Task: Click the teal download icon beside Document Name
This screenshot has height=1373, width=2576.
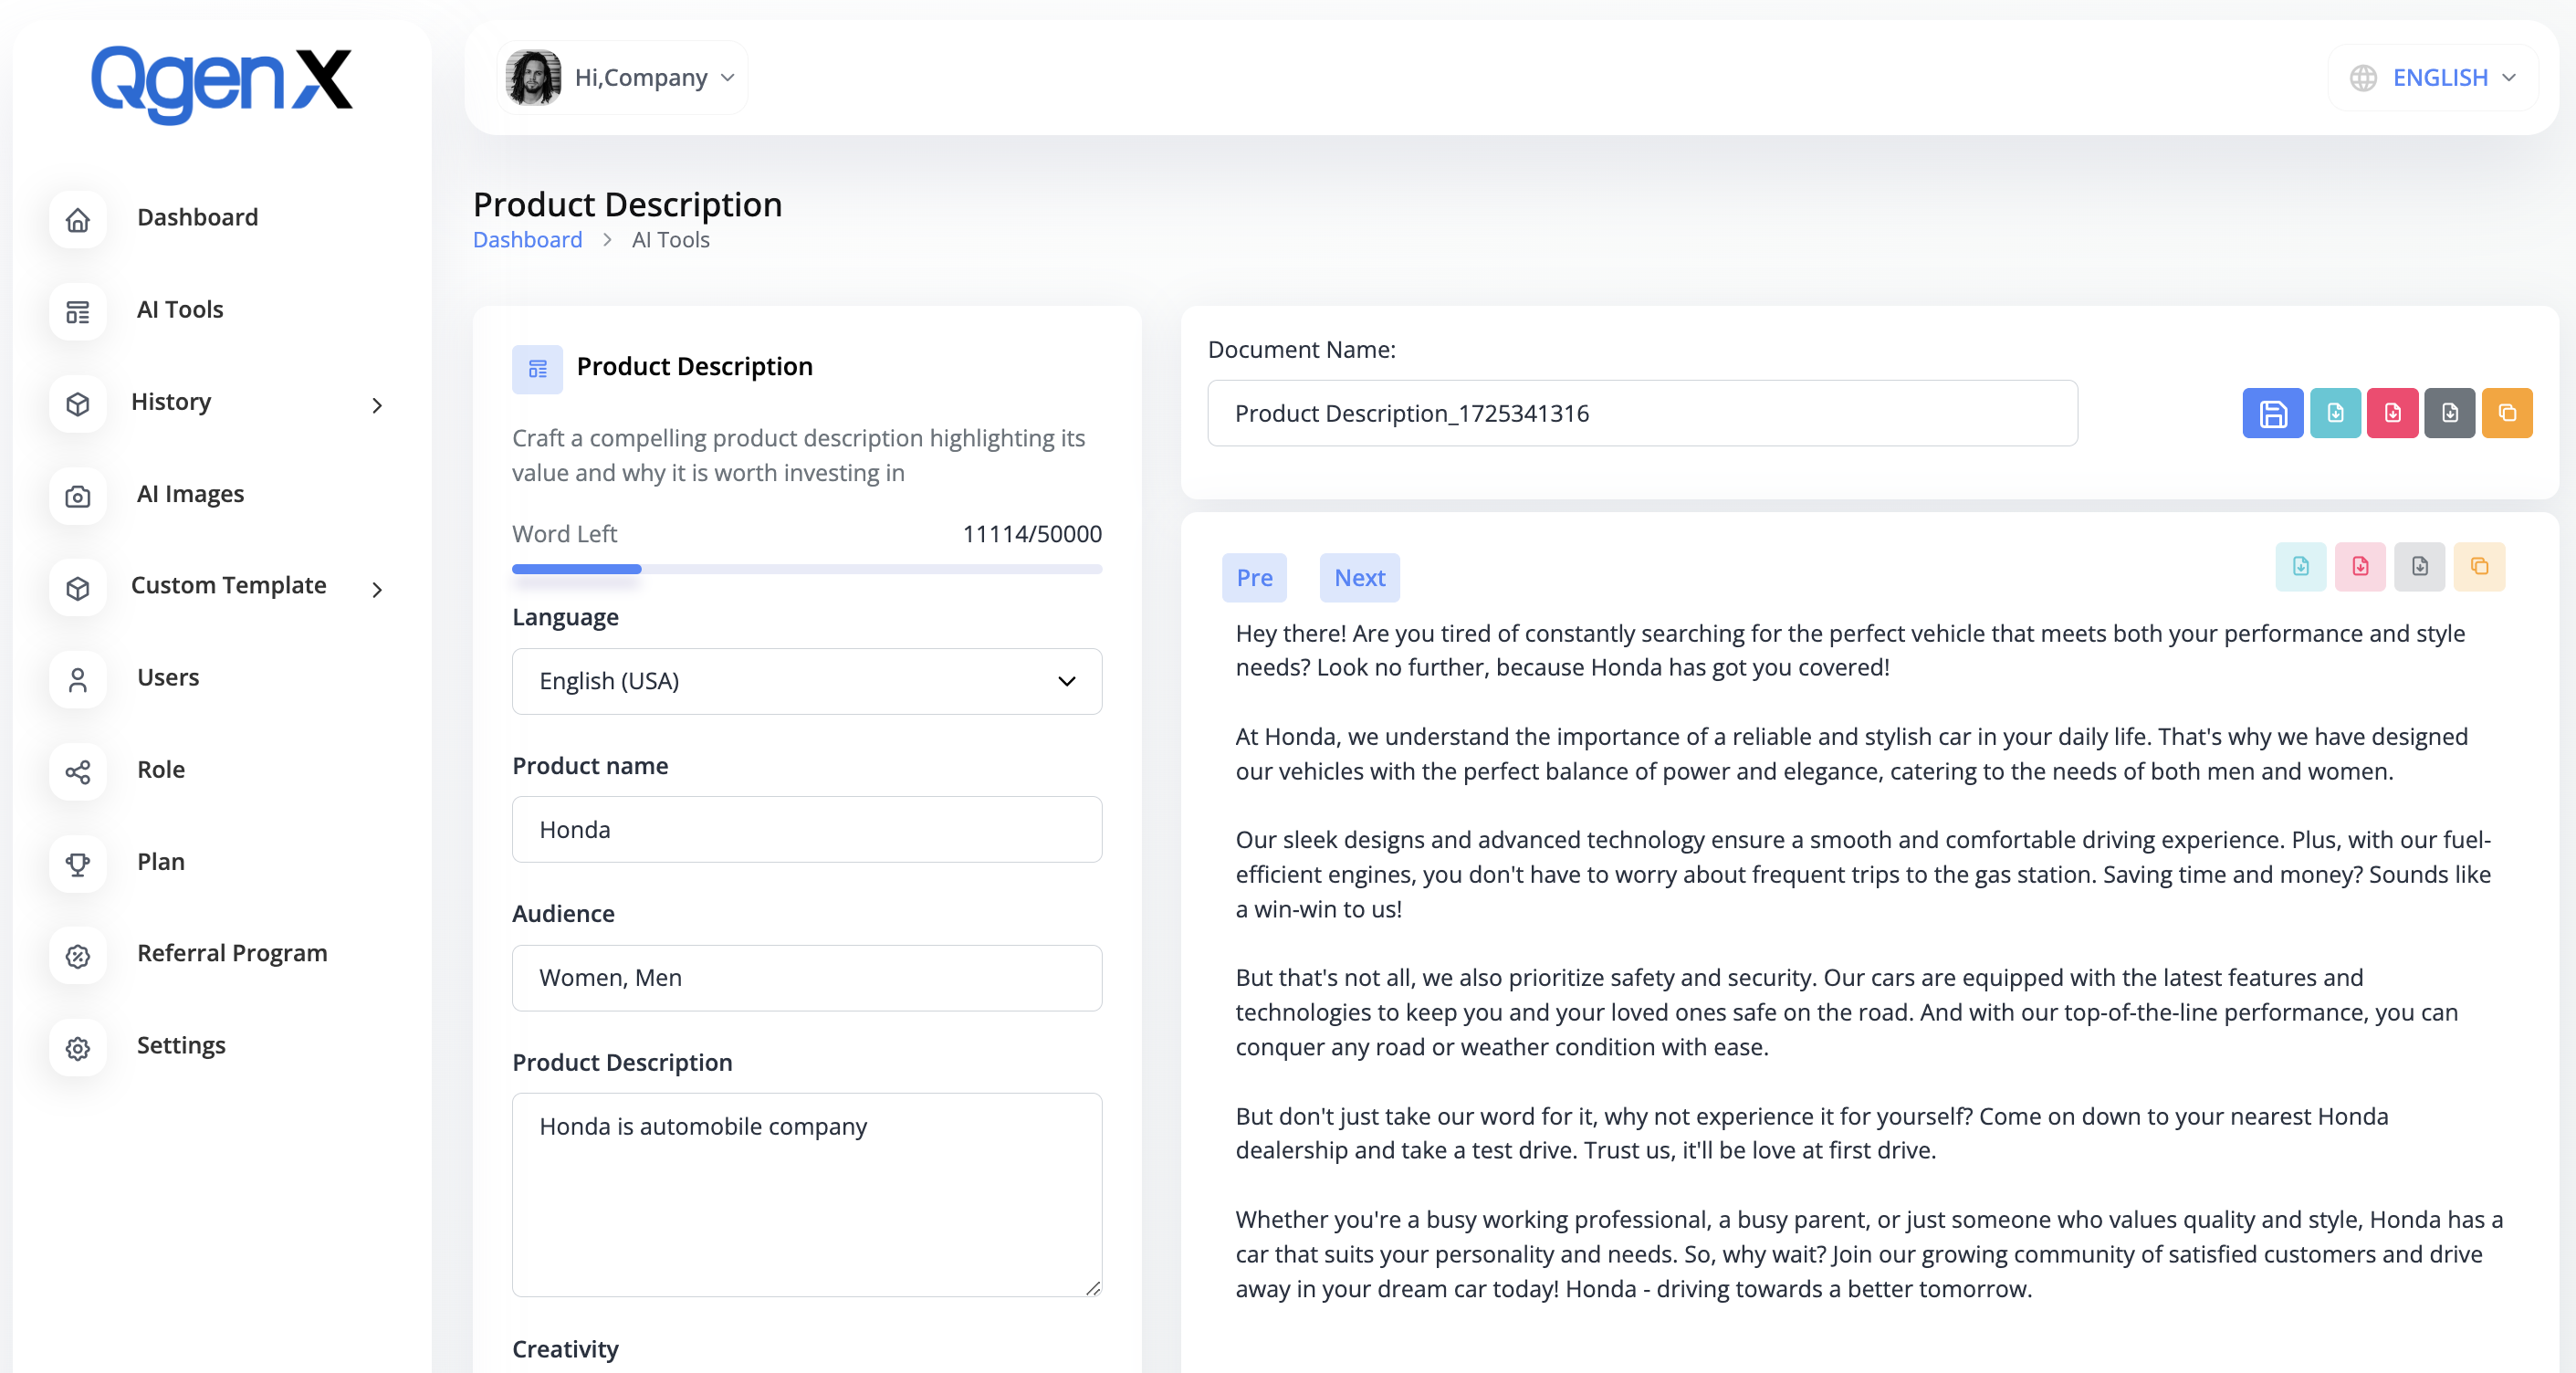Action: (2335, 413)
